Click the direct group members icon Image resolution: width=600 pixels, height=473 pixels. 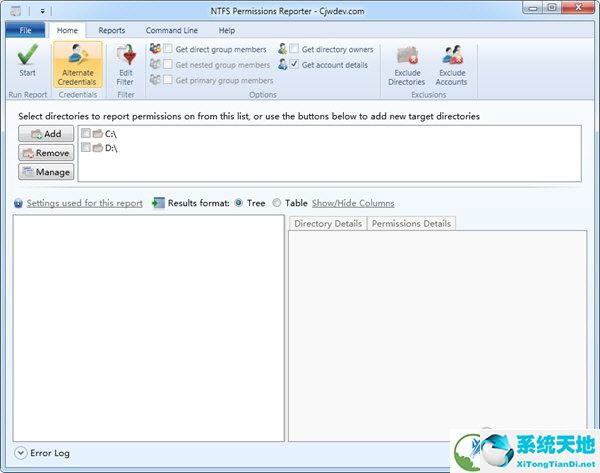pyautogui.click(x=155, y=49)
